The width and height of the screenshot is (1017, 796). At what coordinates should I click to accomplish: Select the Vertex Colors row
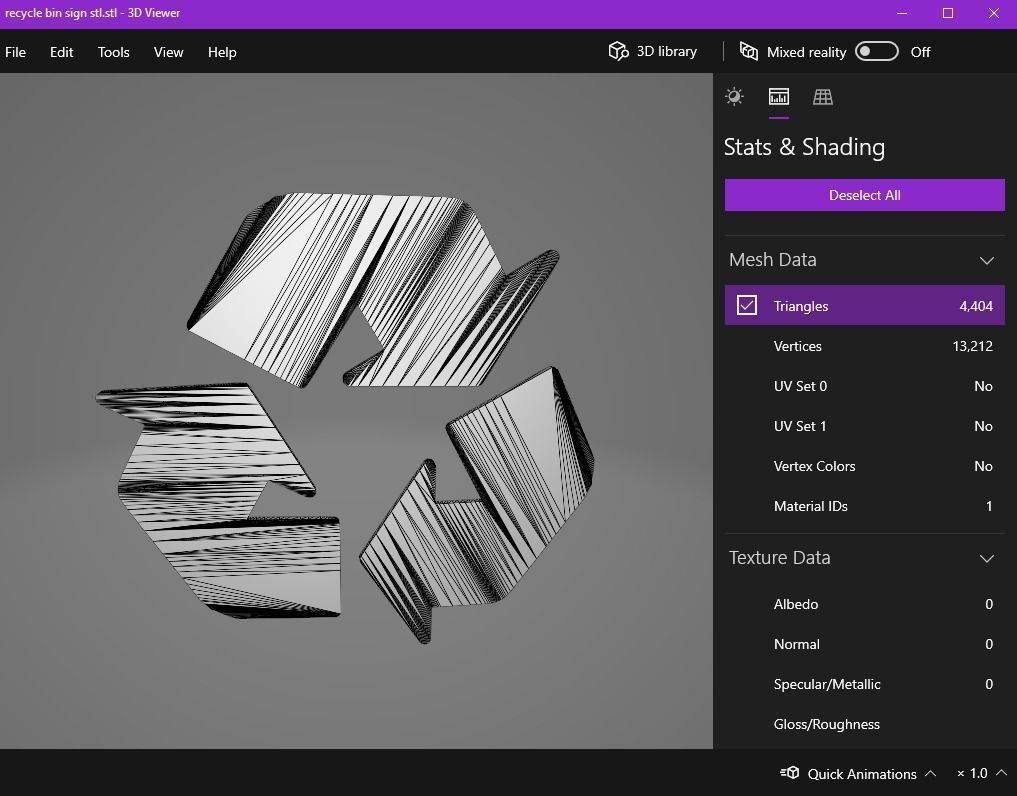tap(865, 466)
